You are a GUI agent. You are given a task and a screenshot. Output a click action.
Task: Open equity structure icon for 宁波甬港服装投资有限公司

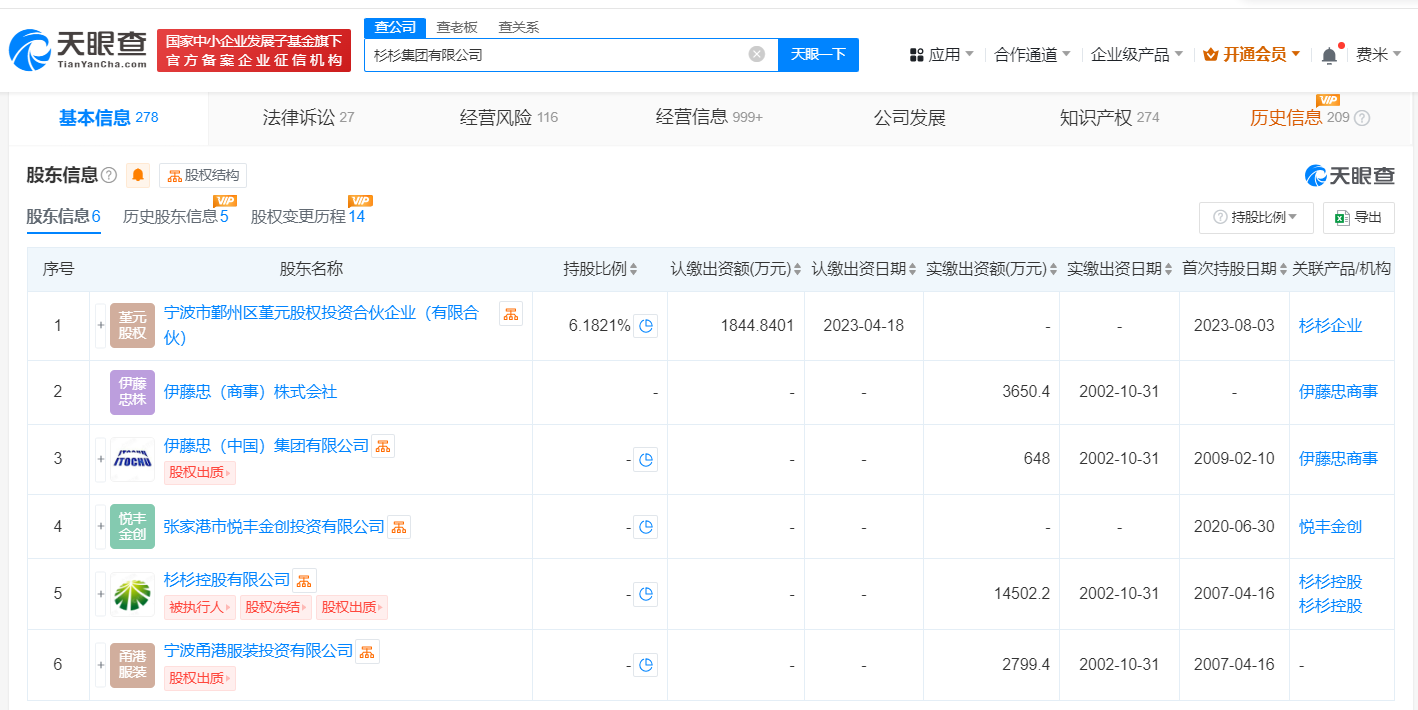point(367,652)
